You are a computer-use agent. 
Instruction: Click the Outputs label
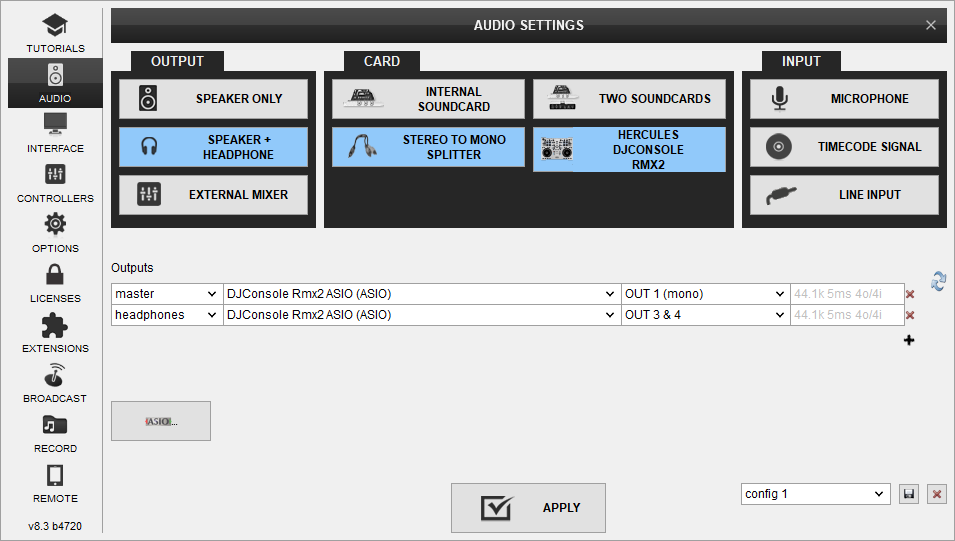coord(132,268)
